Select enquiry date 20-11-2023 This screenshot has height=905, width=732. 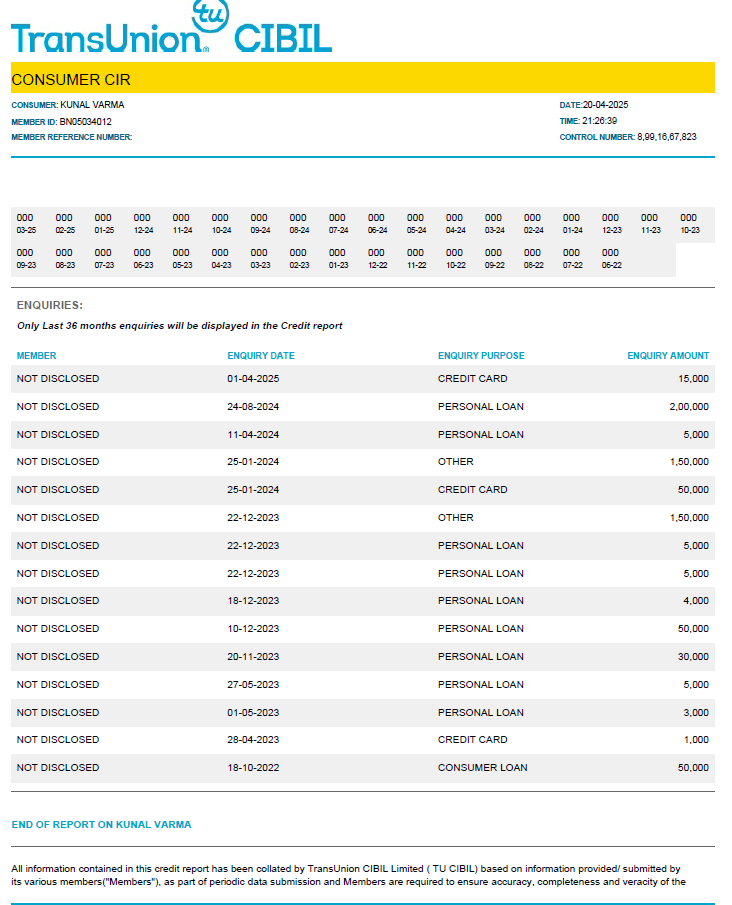click(253, 657)
